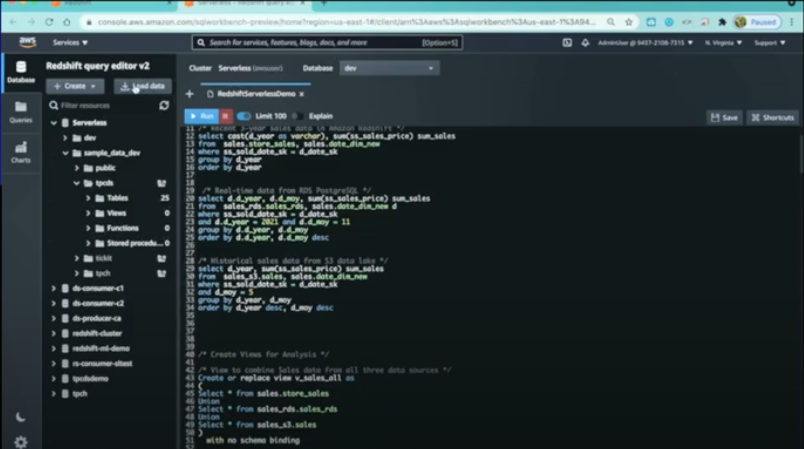Click Serverless cluster label in header

click(x=250, y=68)
